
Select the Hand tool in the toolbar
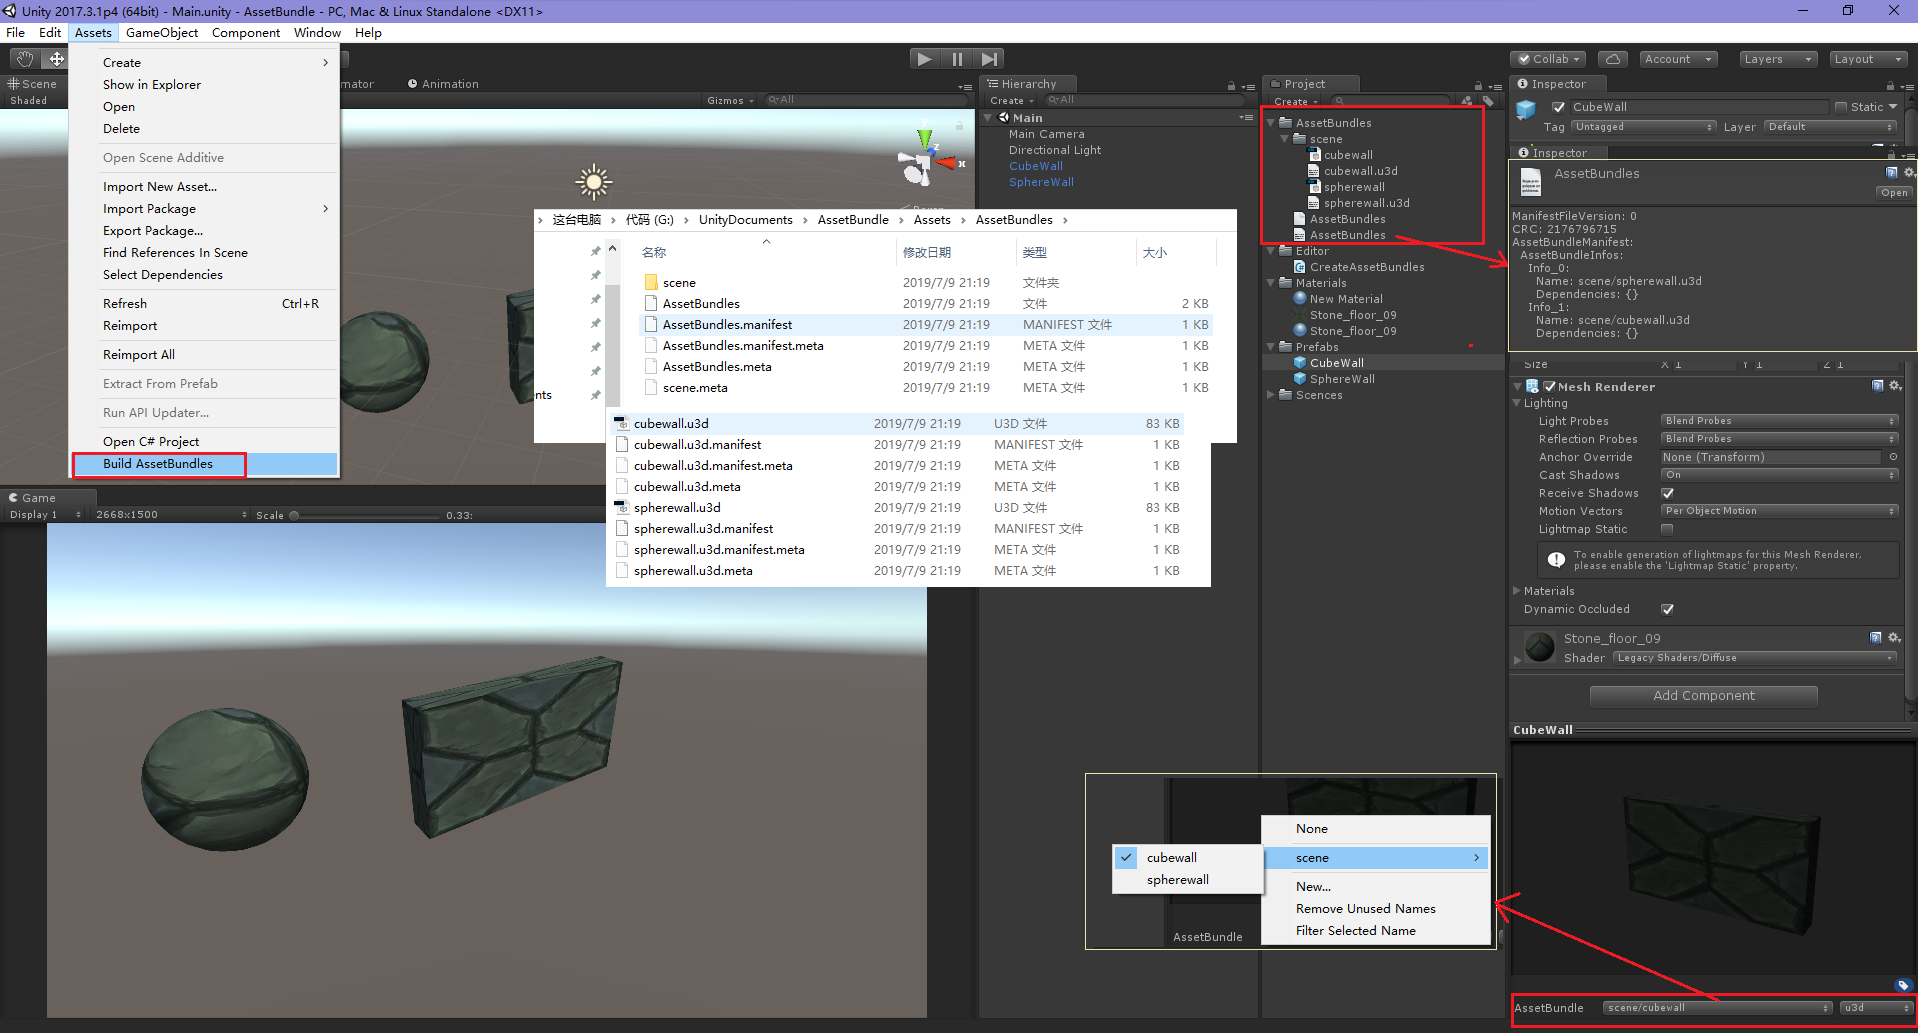click(x=24, y=59)
